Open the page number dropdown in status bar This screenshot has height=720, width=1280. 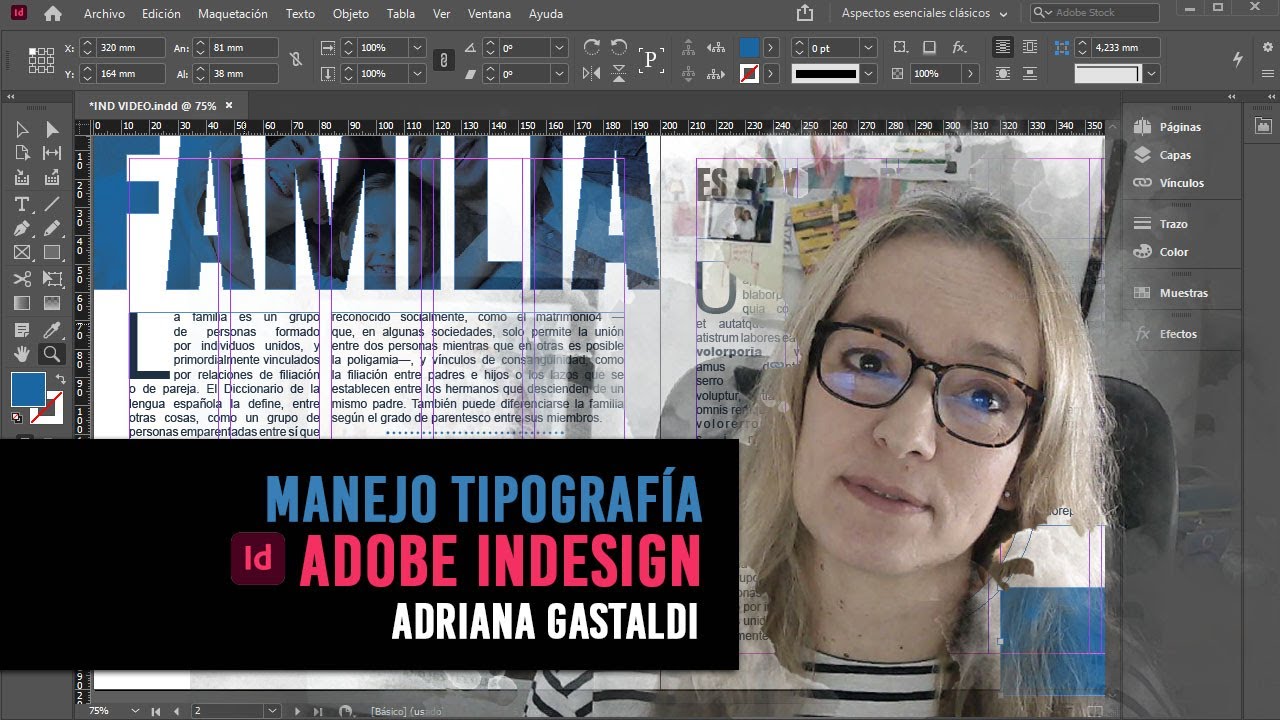click(x=272, y=711)
